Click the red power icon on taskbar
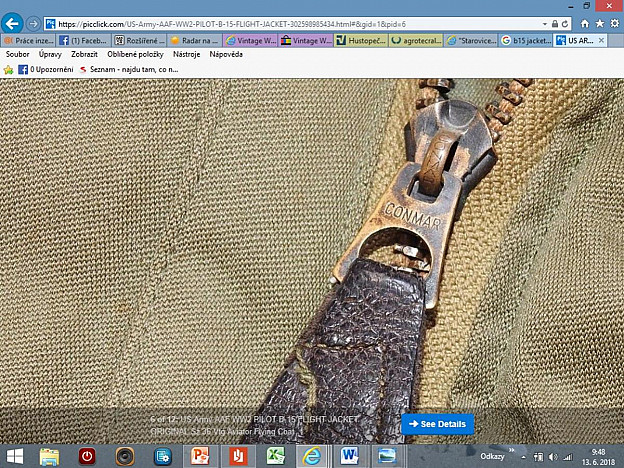The width and height of the screenshot is (624, 468). [87, 456]
